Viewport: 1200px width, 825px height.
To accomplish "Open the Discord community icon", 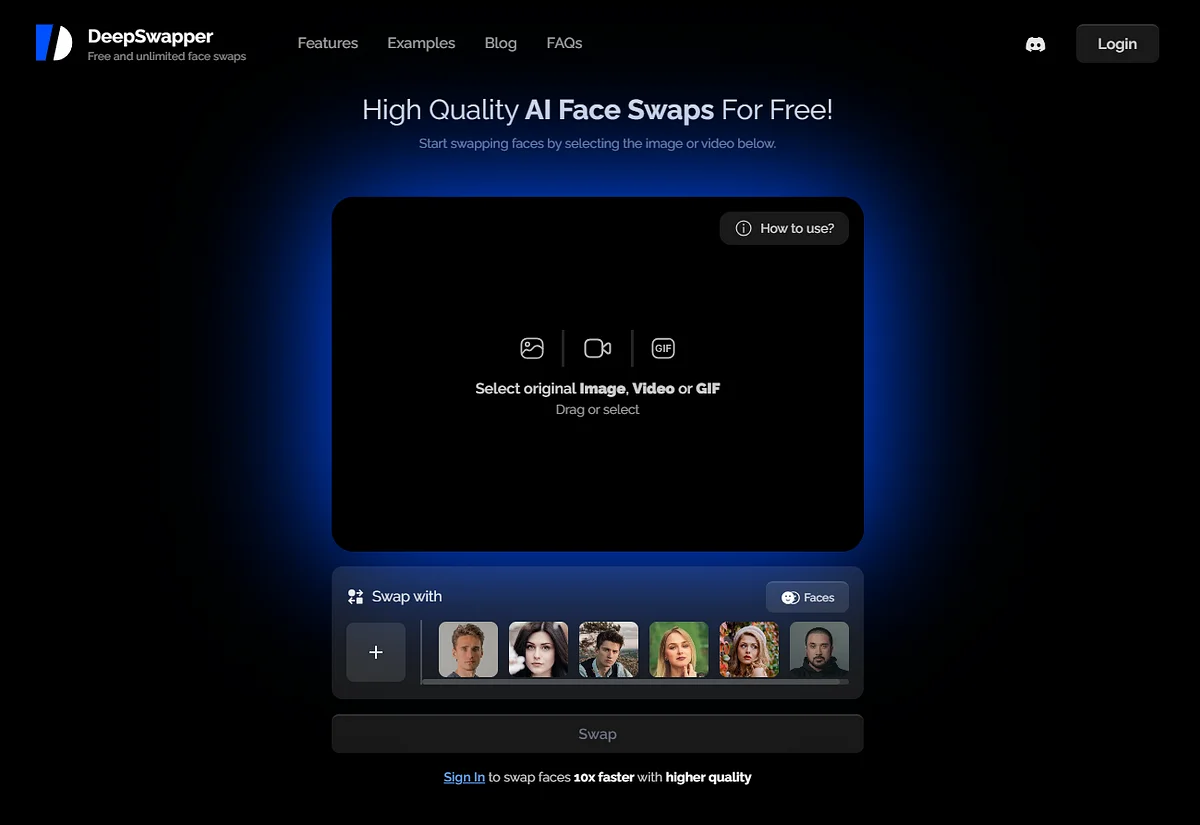I will pos(1036,44).
